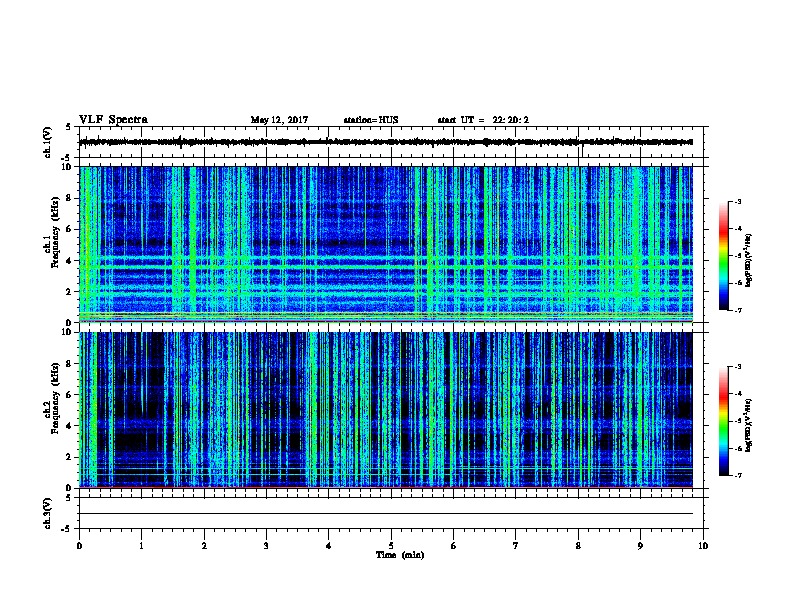Click the ch.2 colorbar log(PSD) unit label
The height and width of the screenshot is (612, 792).
pyautogui.click(x=748, y=426)
